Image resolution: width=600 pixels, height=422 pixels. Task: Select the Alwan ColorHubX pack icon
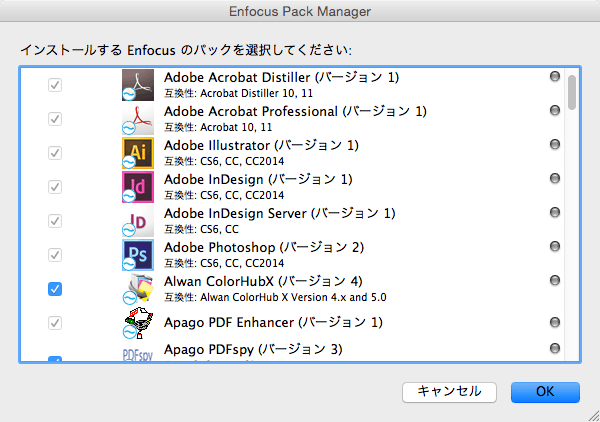[138, 289]
